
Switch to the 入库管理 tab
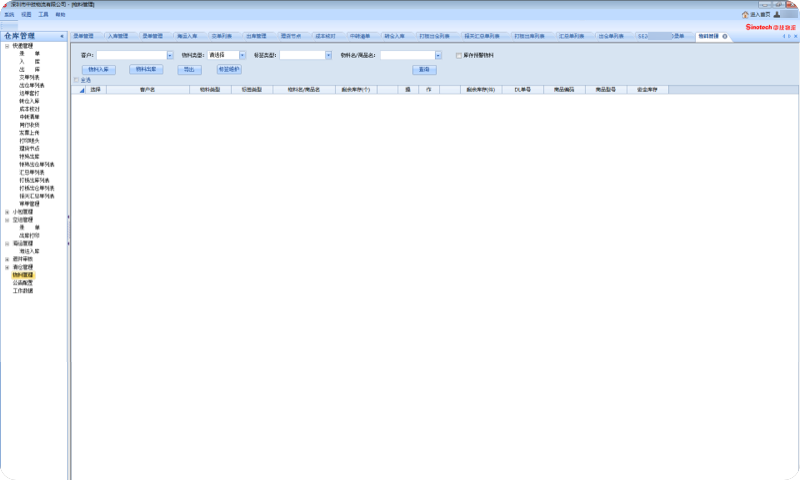point(118,36)
